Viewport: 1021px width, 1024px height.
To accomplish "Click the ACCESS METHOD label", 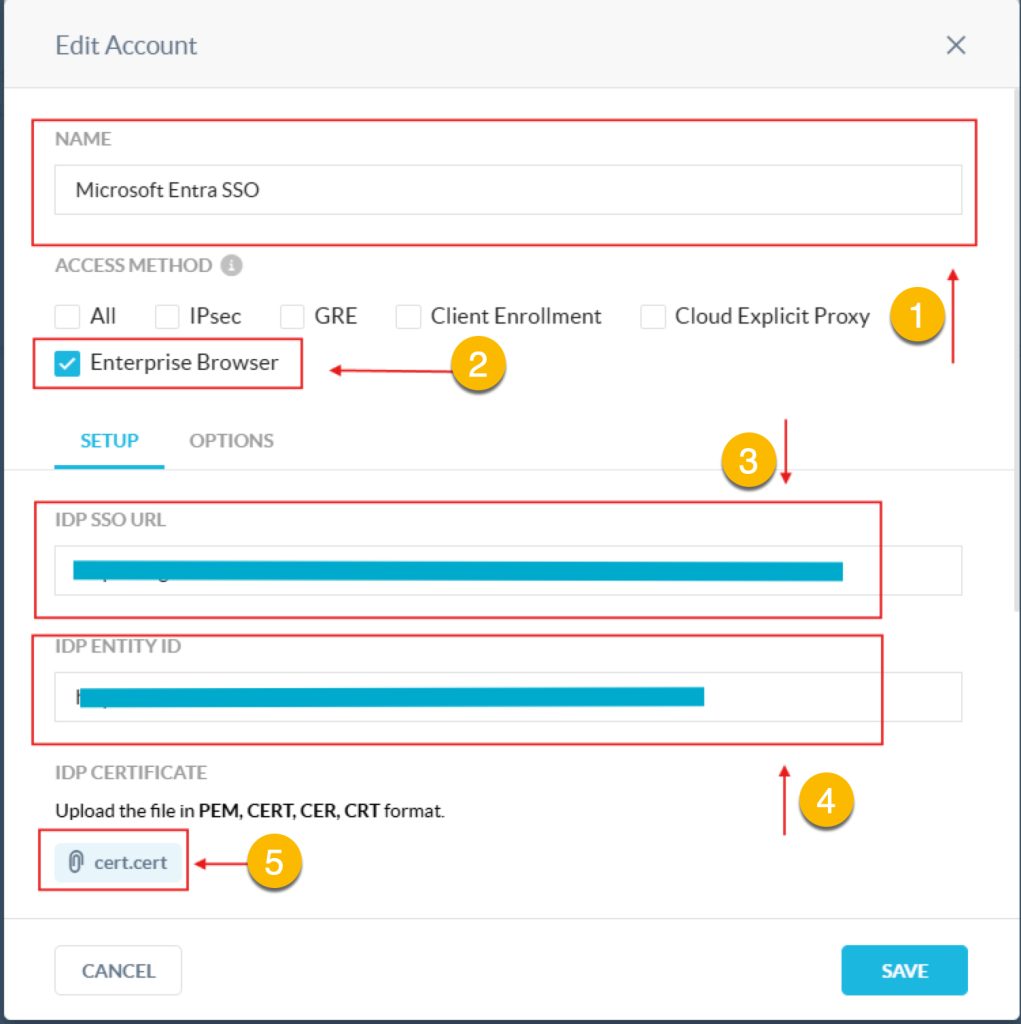I will point(133,266).
